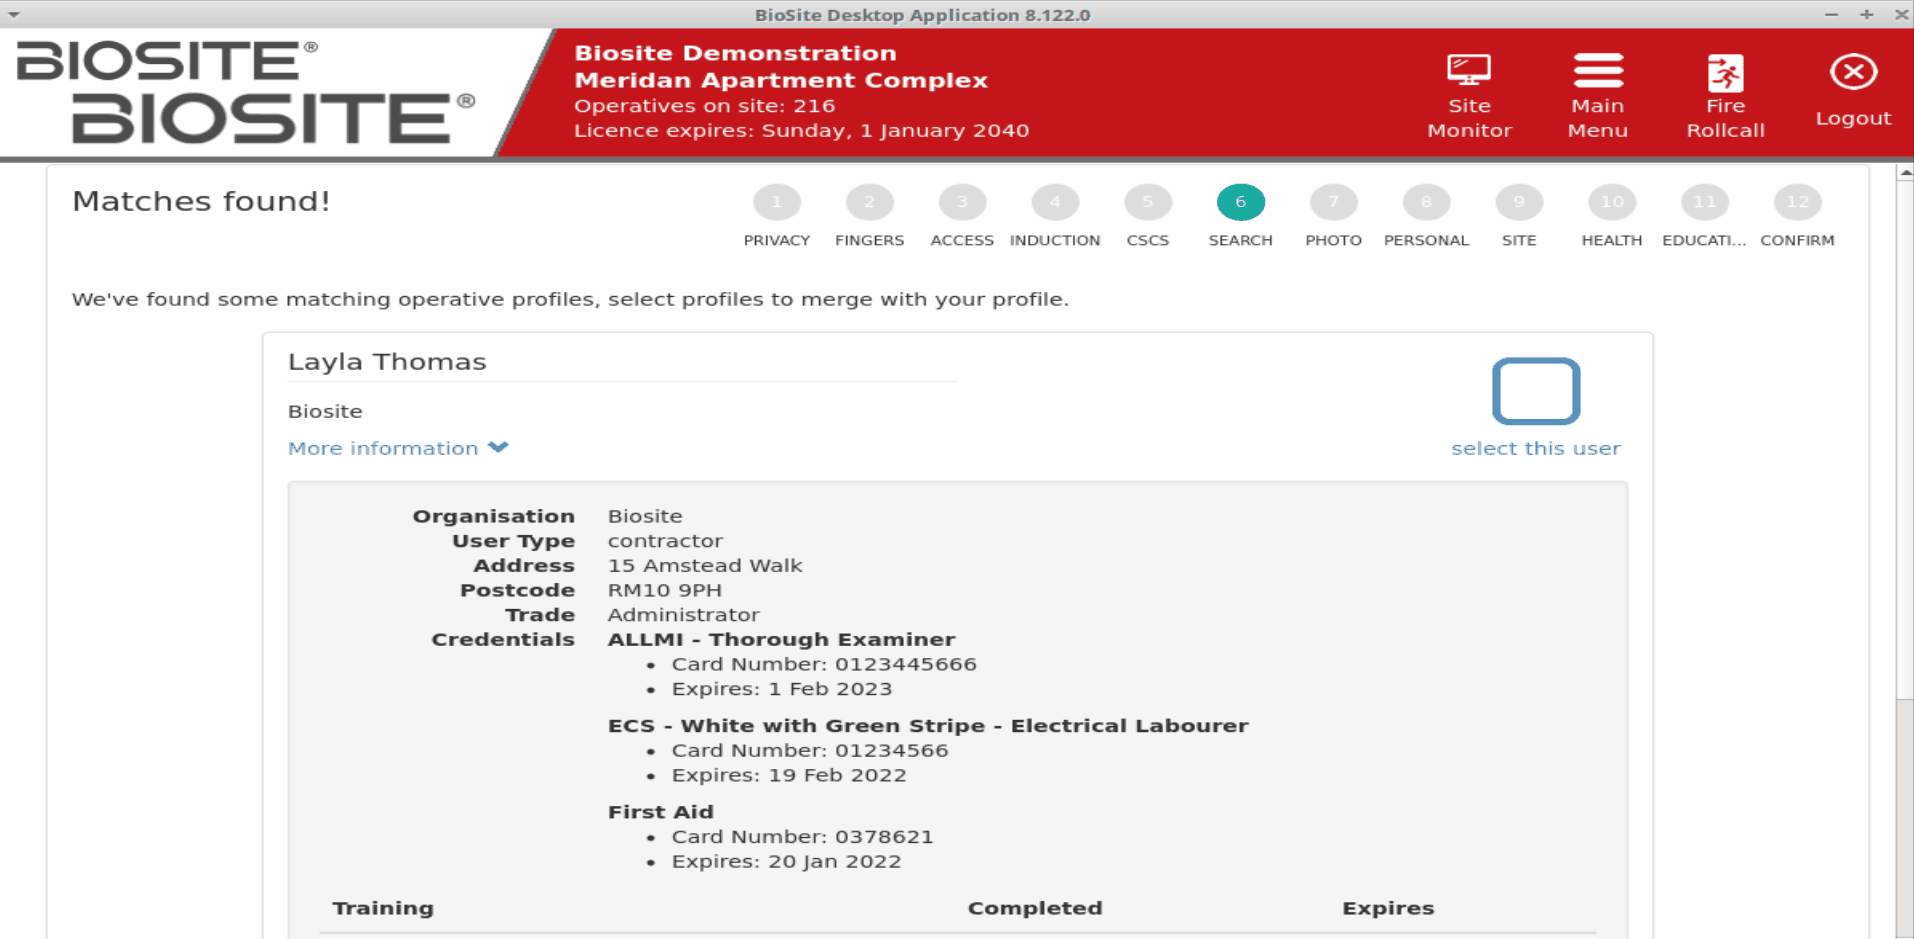Go to step 2 Fingers circle
This screenshot has height=939, width=1914.
[x=869, y=202]
